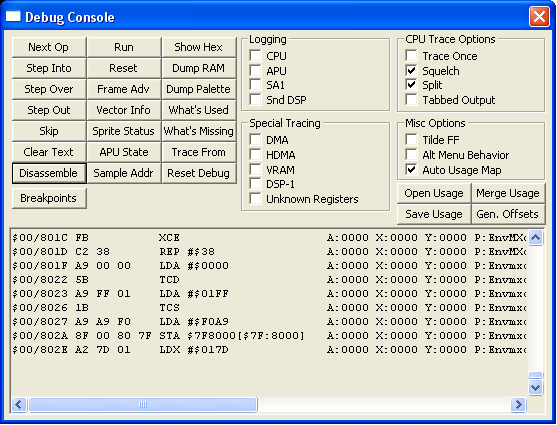557x425 pixels.
Task: Click Trace From button
Action: [x=199, y=152]
